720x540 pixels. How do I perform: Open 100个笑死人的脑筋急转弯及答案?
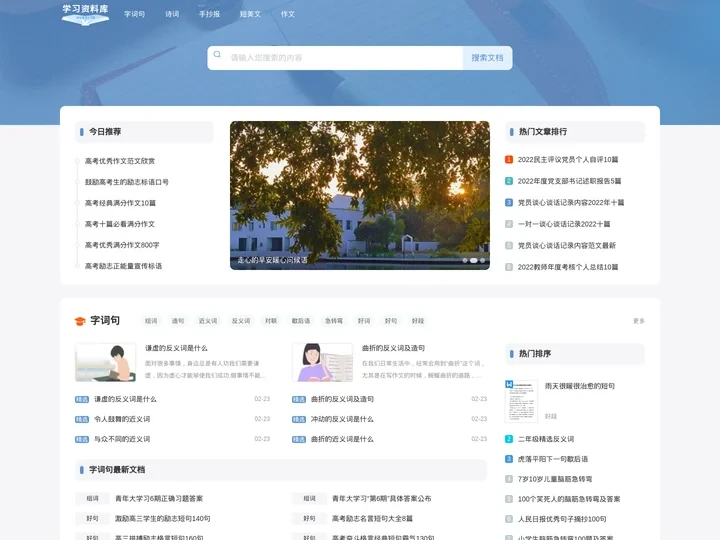tap(569, 499)
